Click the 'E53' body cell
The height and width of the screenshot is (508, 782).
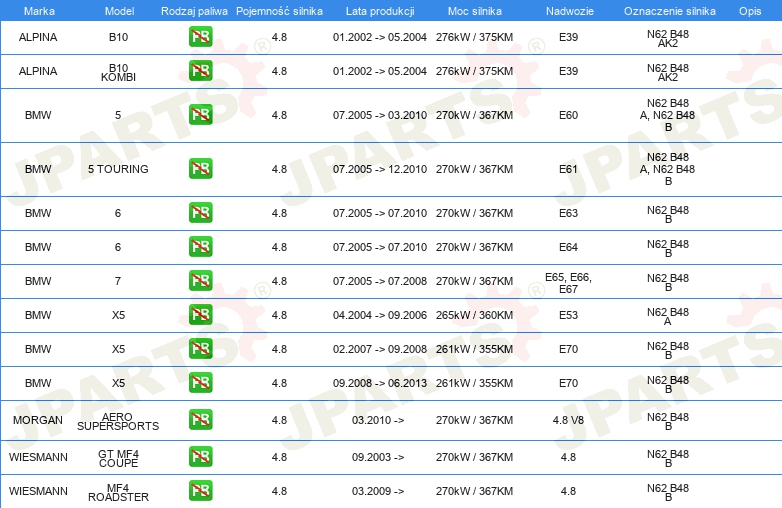coord(568,315)
